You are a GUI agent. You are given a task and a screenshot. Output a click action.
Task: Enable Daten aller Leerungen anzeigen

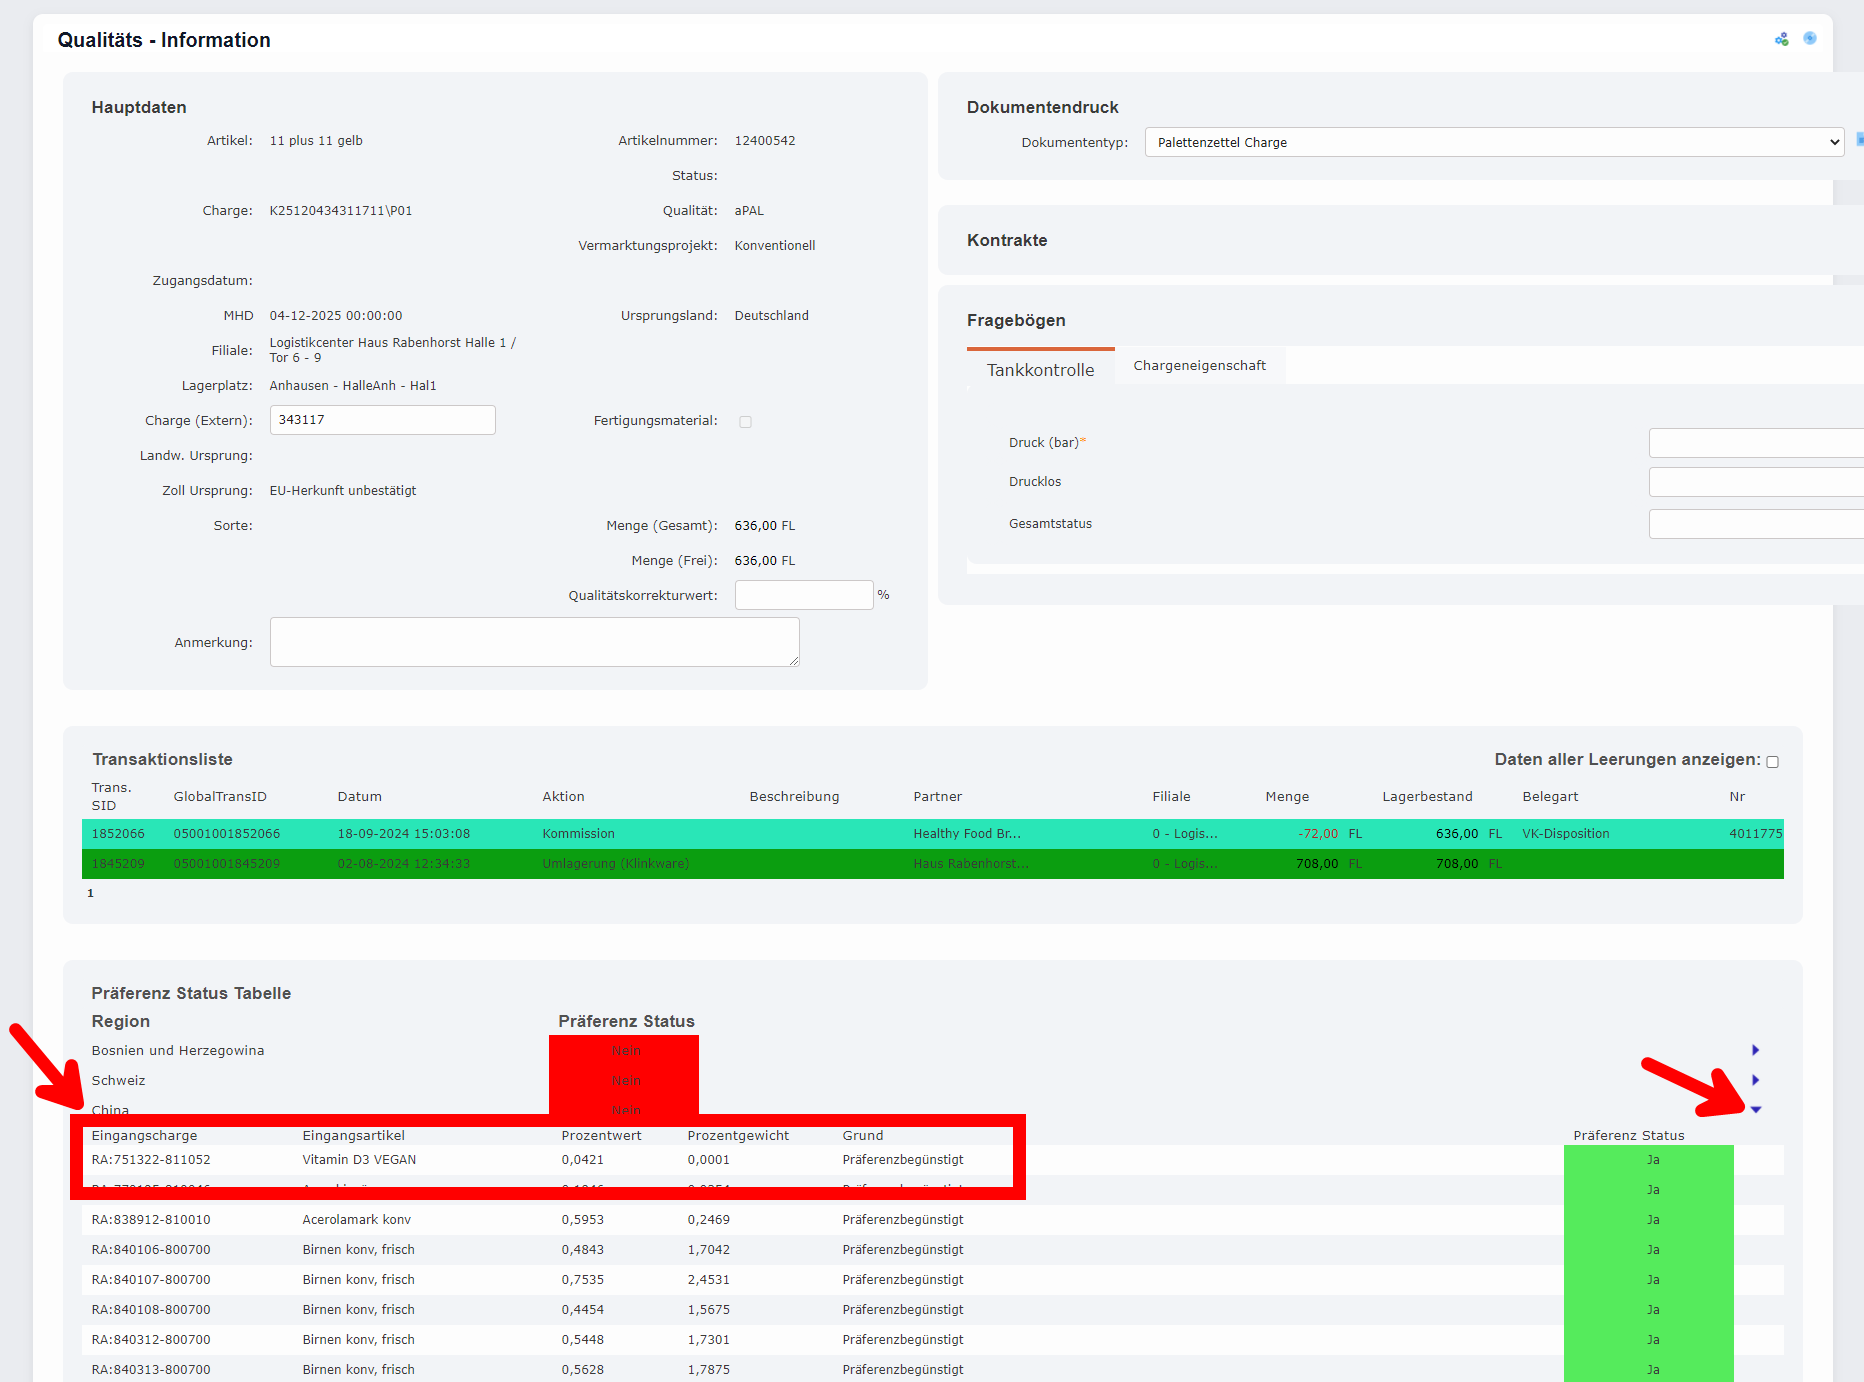point(1772,761)
